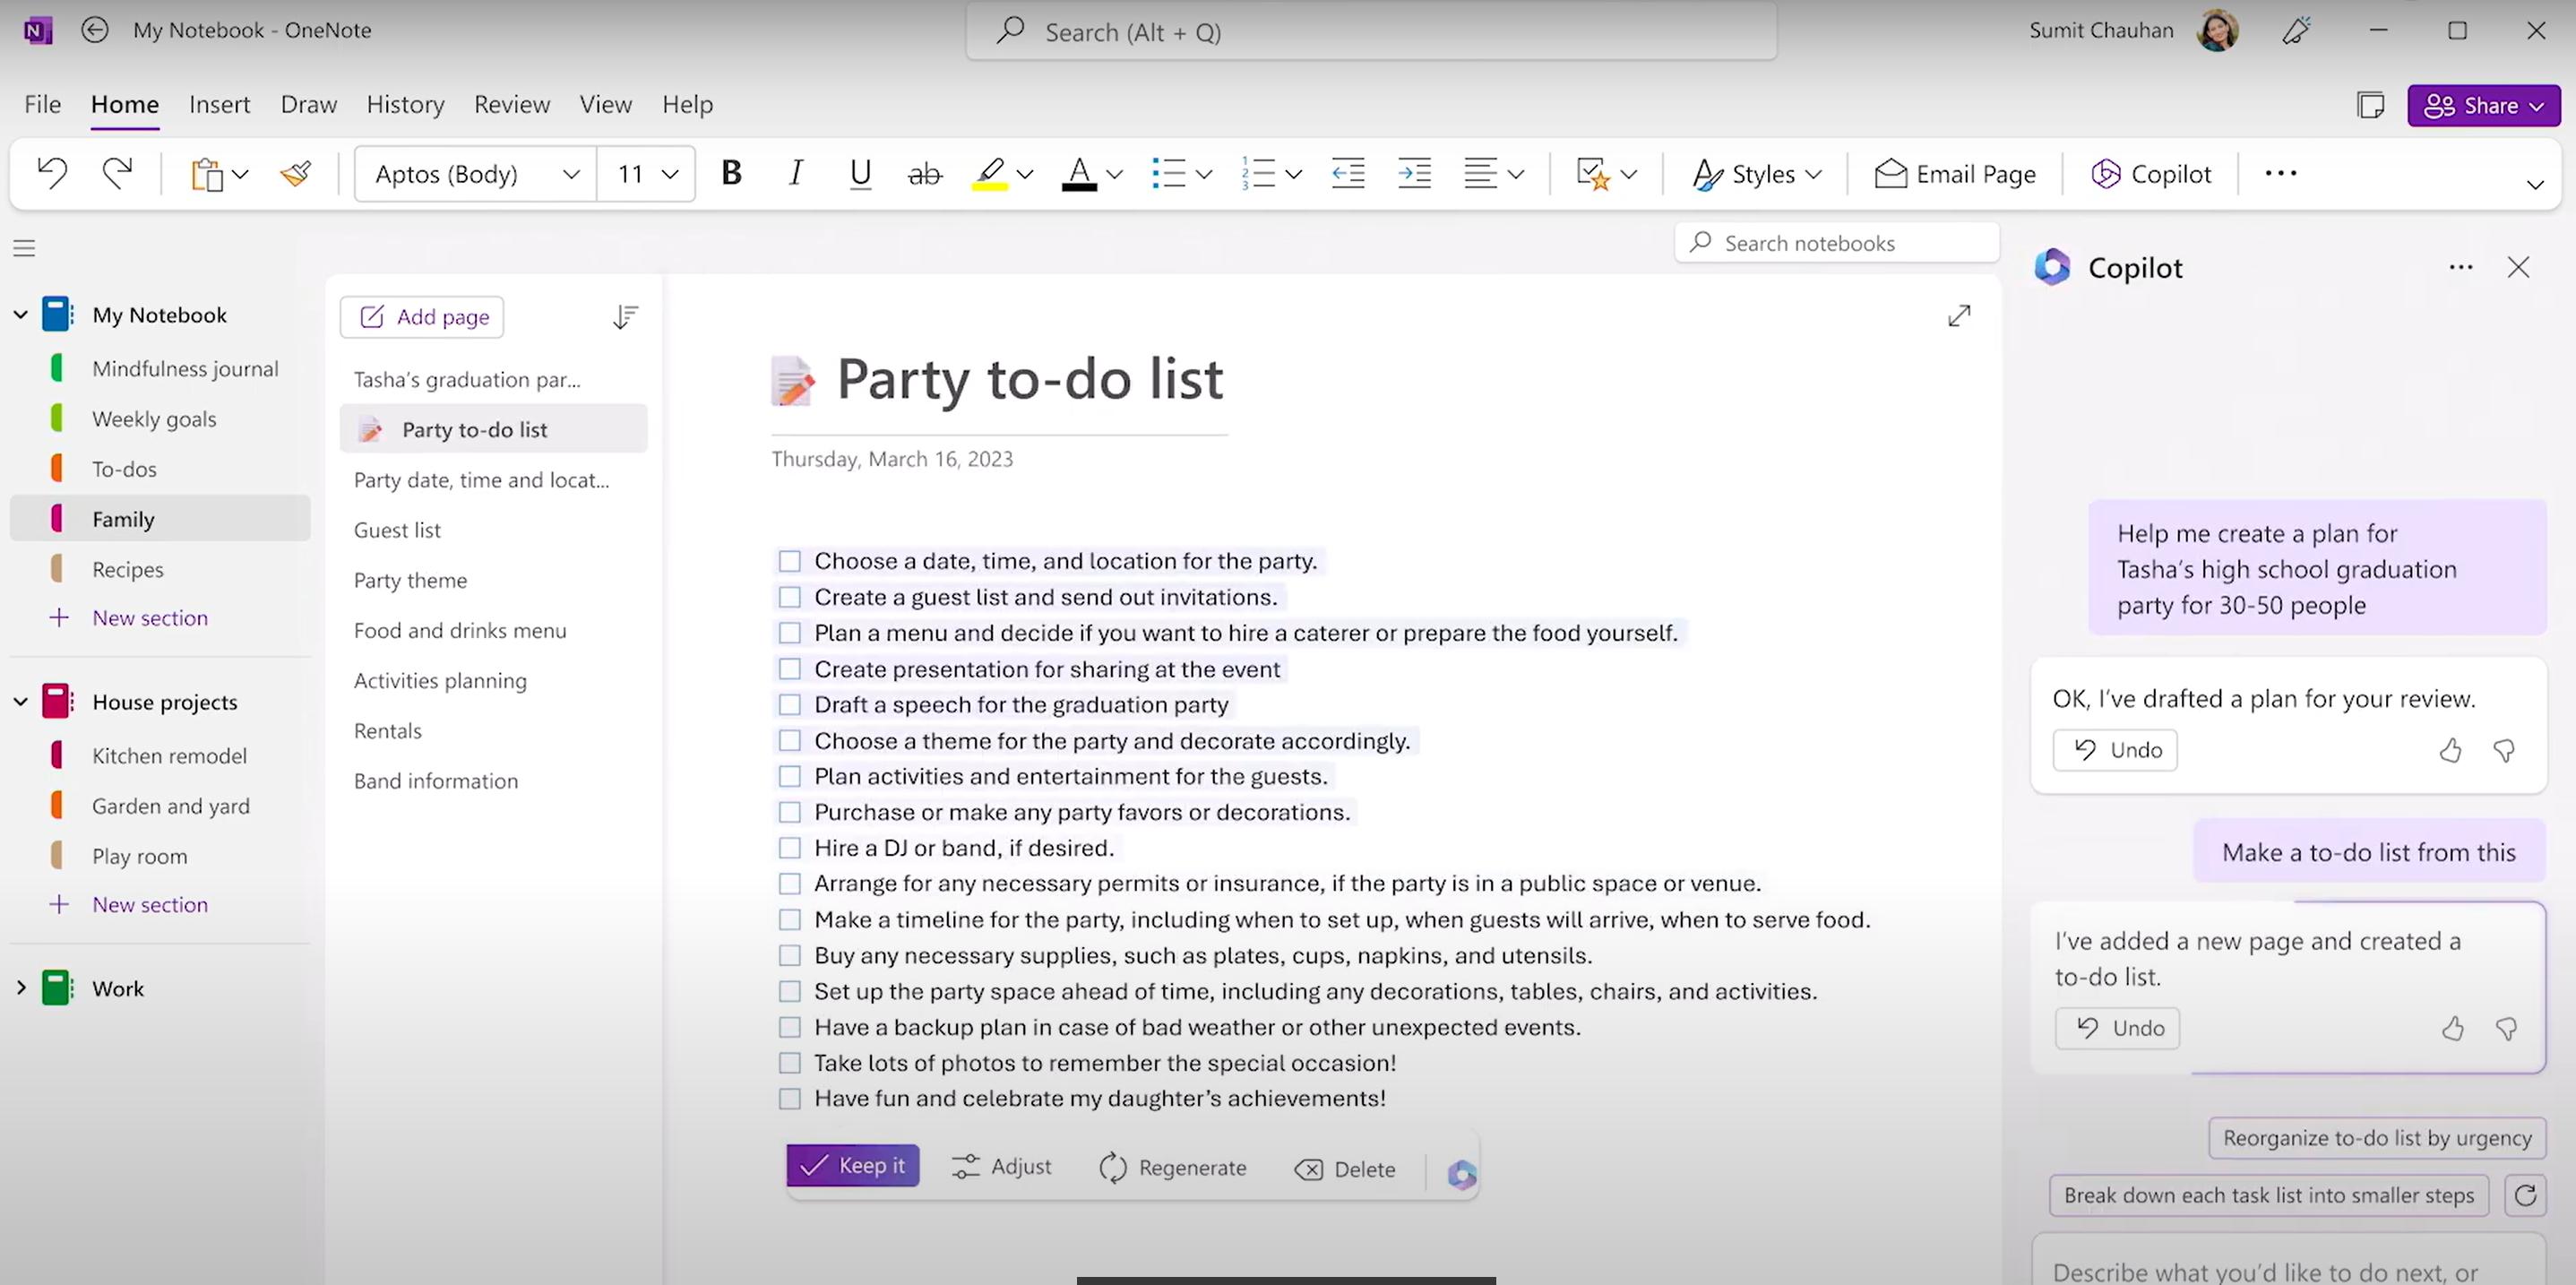2576x1285 pixels.
Task: Refresh the Copilot suggestion prompts
Action: tap(2525, 1195)
